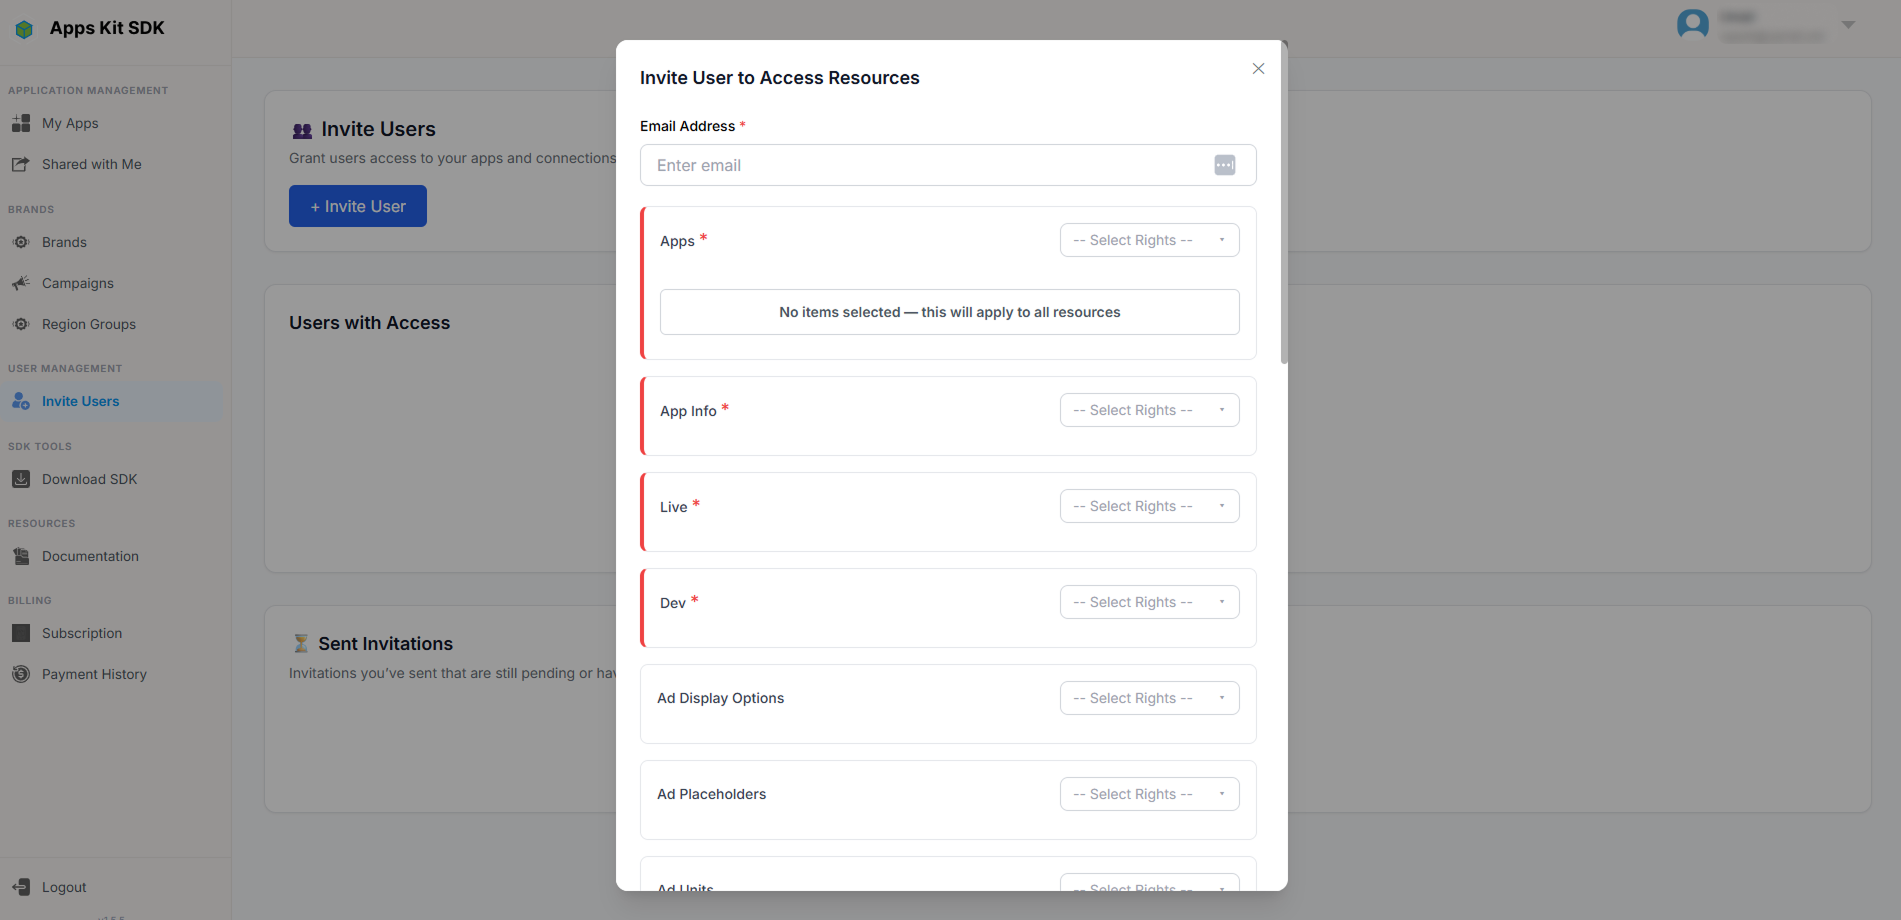This screenshot has width=1901, height=920.
Task: Click the + Invite User button
Action: [x=358, y=206]
